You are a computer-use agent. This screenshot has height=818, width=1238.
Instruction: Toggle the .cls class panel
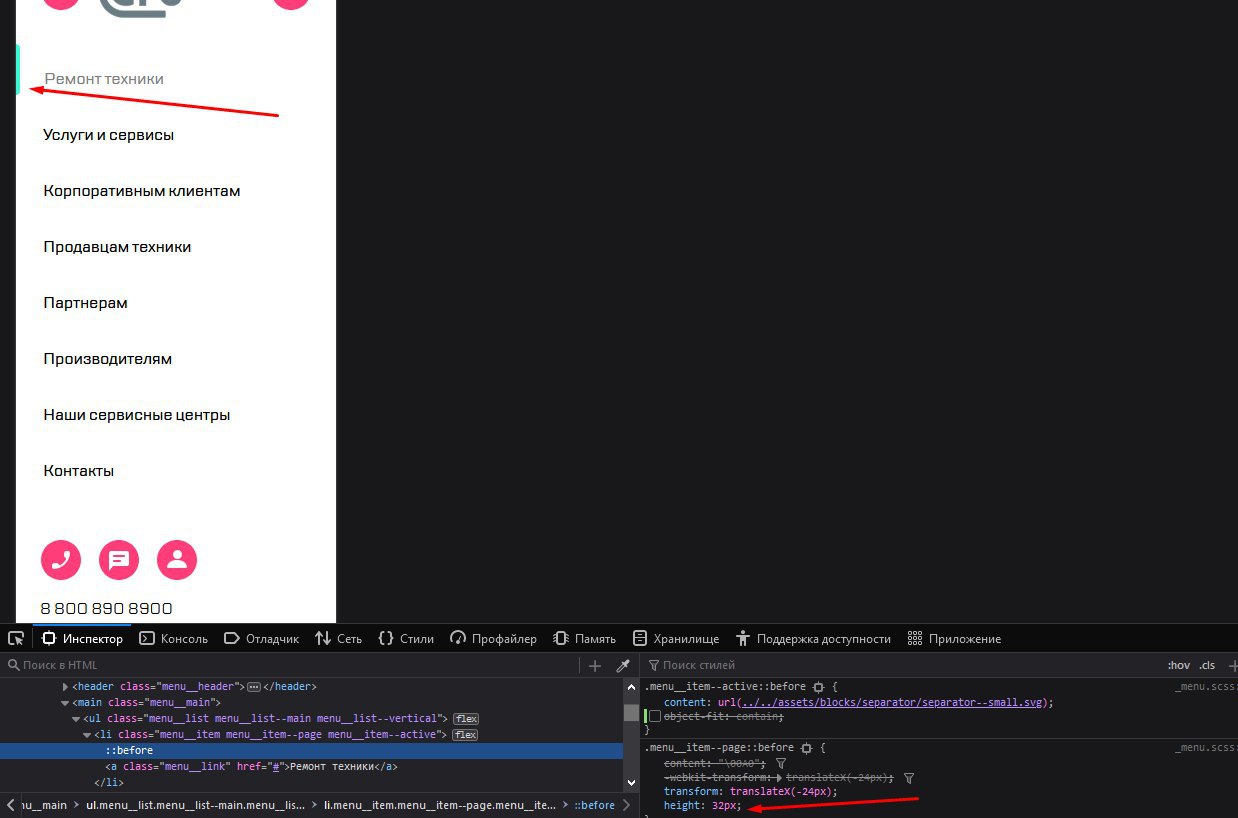1207,665
